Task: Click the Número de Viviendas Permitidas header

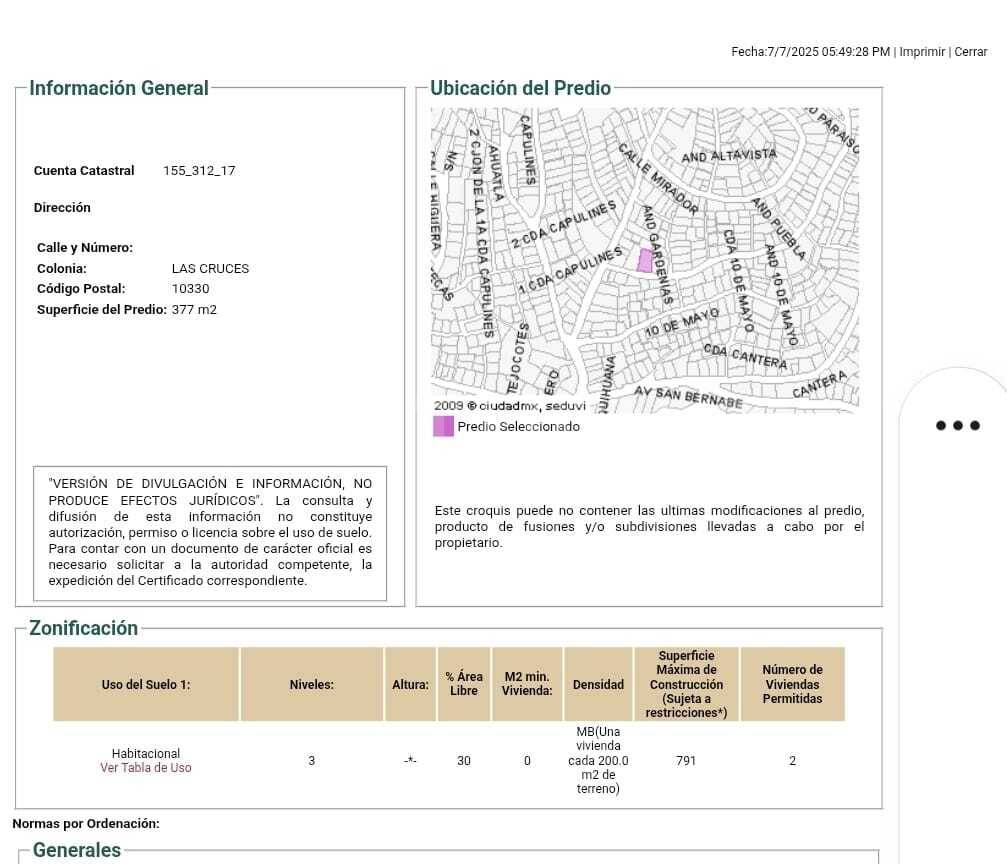Action: click(792, 684)
